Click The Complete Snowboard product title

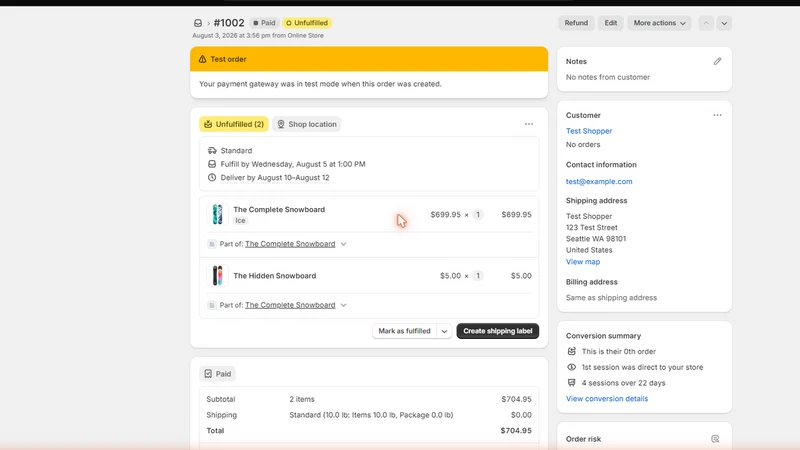279,210
